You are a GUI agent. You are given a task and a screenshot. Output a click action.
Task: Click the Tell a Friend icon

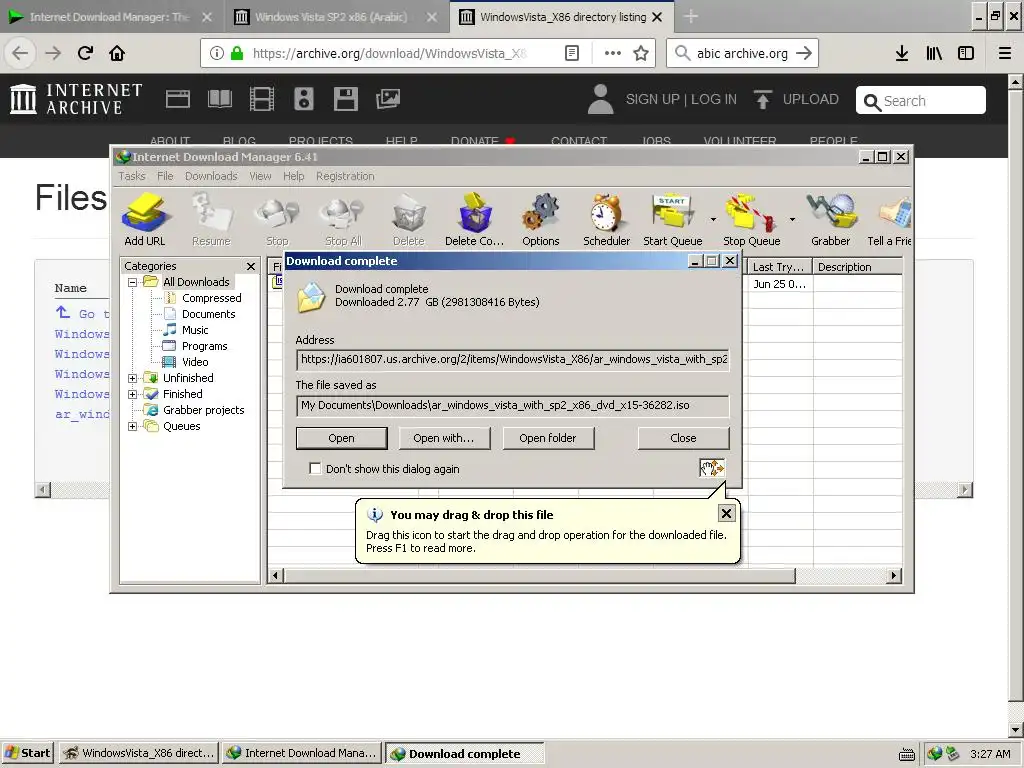[895, 214]
